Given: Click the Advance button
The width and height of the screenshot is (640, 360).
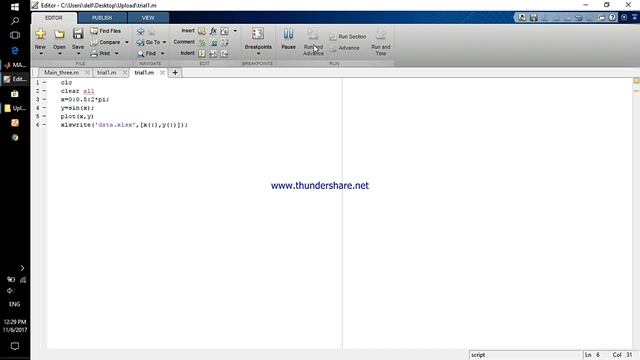Looking at the screenshot, I should click(x=345, y=48).
